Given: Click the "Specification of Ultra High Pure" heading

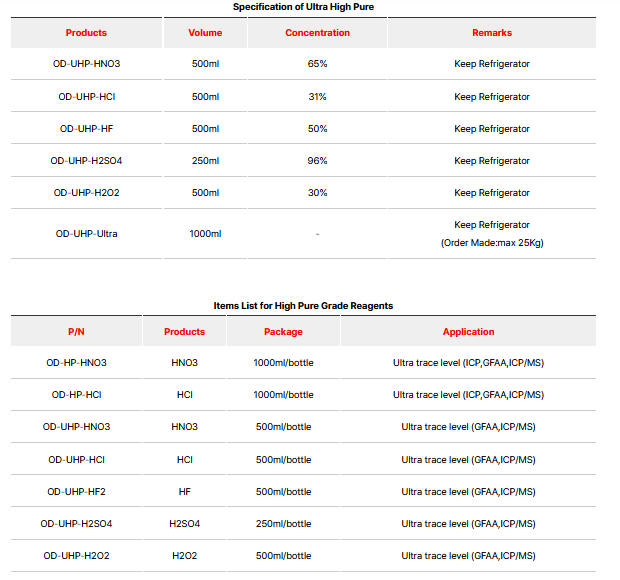Looking at the screenshot, I should (x=303, y=7).
